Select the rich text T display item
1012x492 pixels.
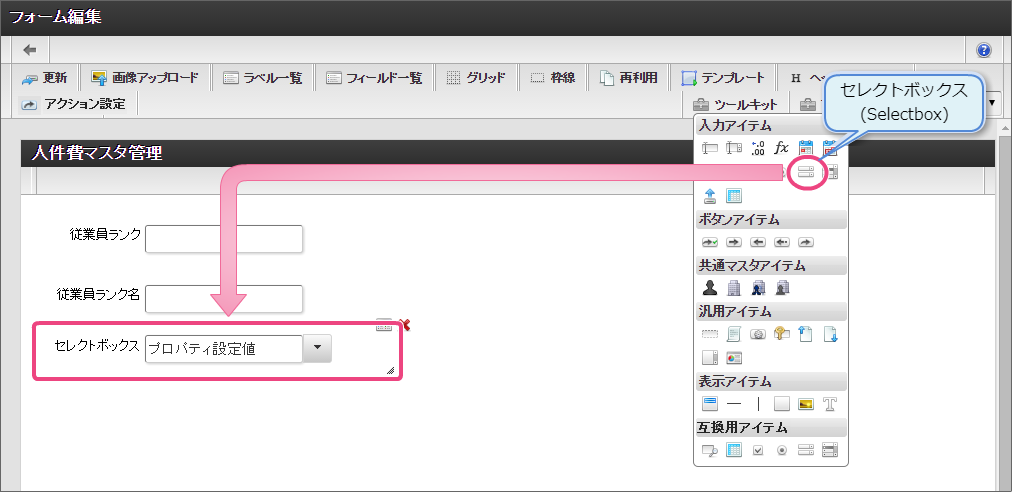pos(830,404)
